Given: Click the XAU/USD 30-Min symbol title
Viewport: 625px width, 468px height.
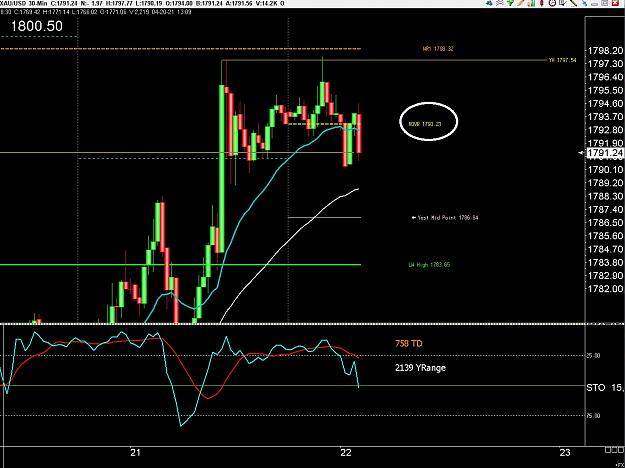Looking at the screenshot, I should (x=22, y=3).
